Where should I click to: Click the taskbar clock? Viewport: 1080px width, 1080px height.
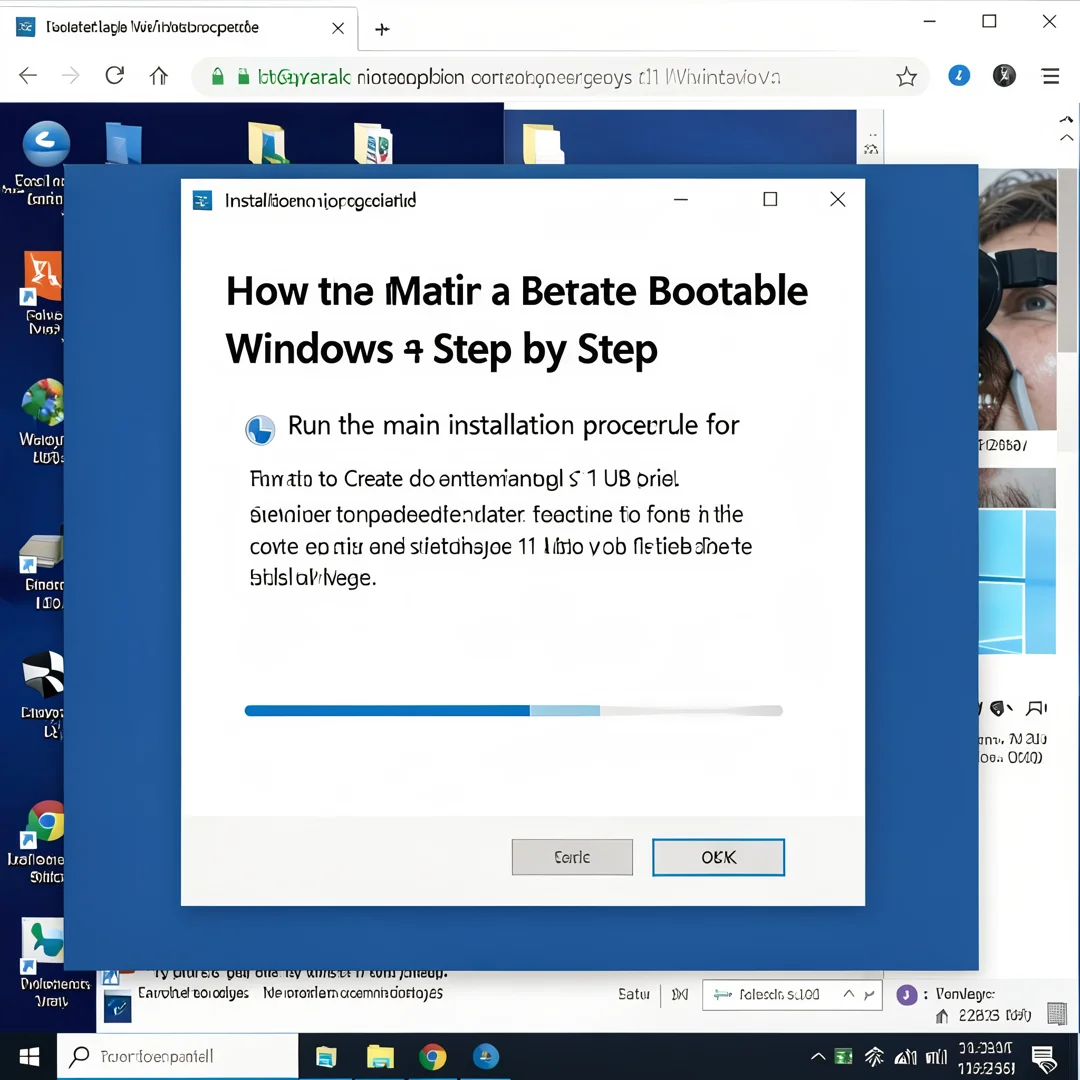pyautogui.click(x=986, y=1057)
